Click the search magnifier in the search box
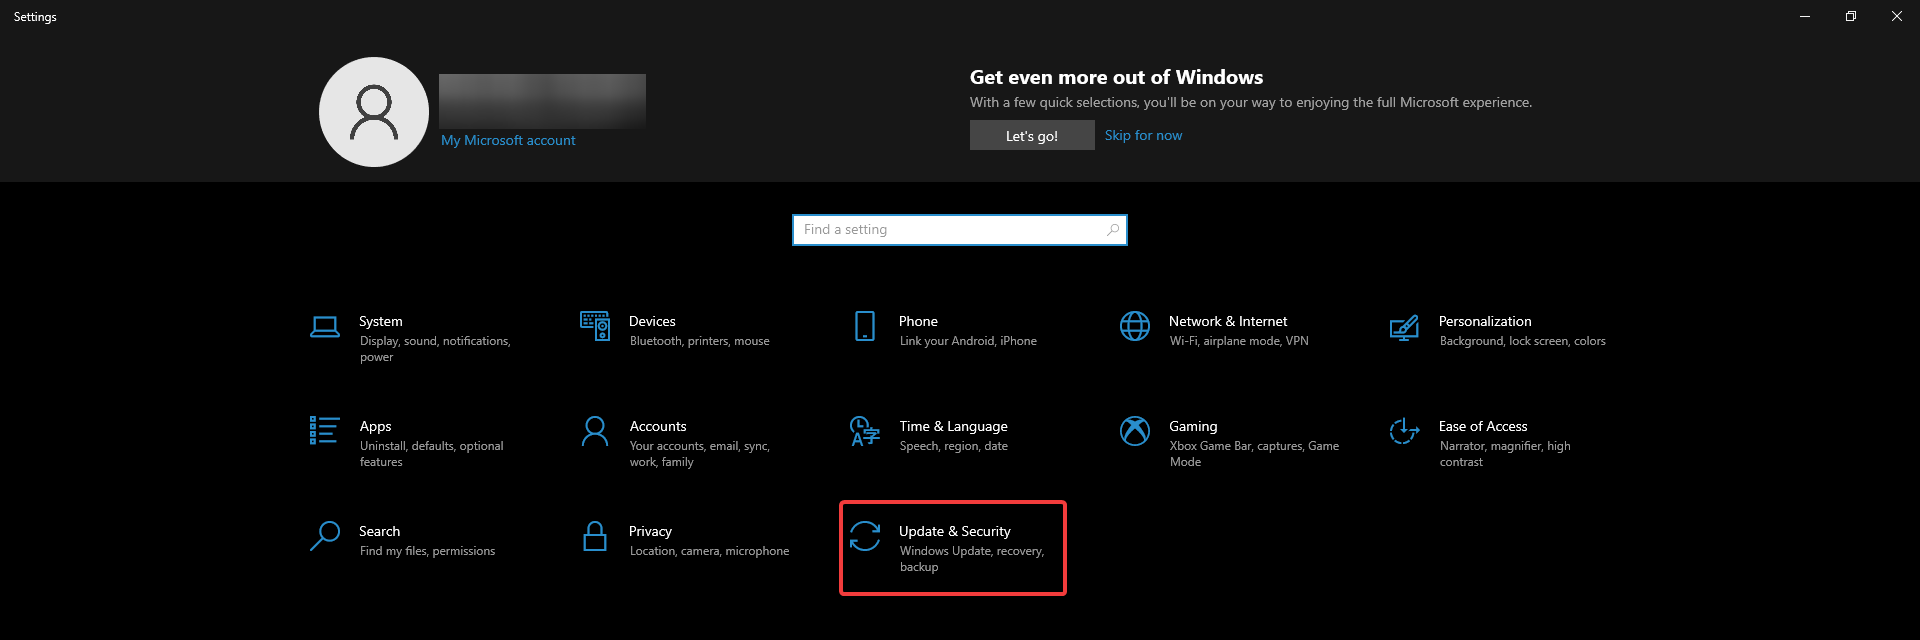The width and height of the screenshot is (1920, 640). tap(1113, 230)
